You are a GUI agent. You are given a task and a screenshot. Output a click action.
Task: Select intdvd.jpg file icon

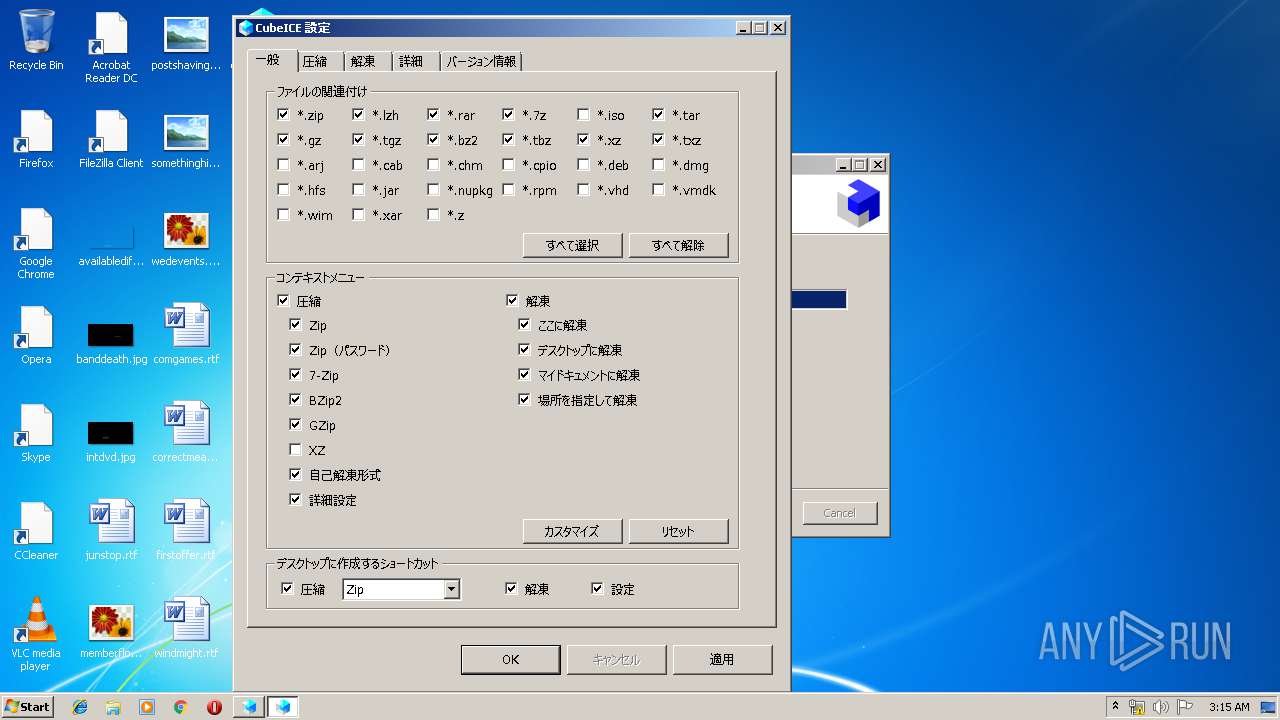111,441
